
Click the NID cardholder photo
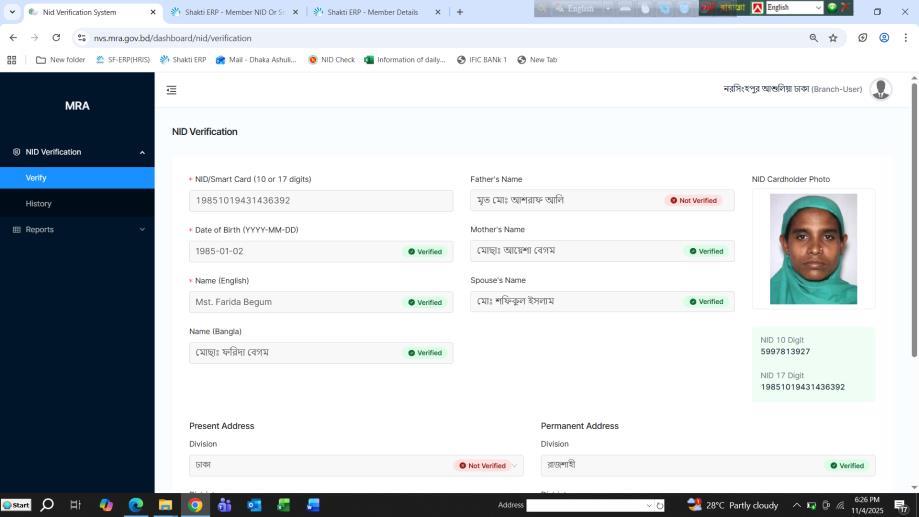tap(813, 249)
